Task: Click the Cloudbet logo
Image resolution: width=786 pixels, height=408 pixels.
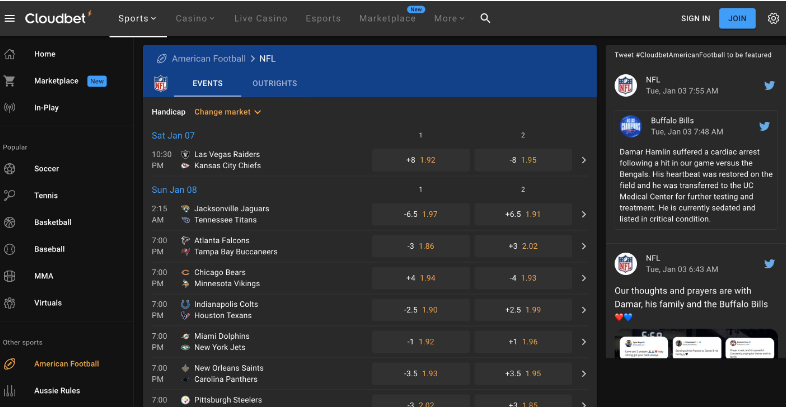Action: click(58, 18)
